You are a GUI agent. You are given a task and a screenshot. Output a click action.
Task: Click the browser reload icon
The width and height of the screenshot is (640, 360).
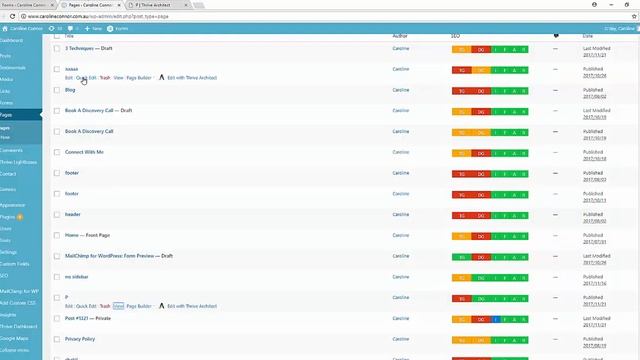[12, 16]
